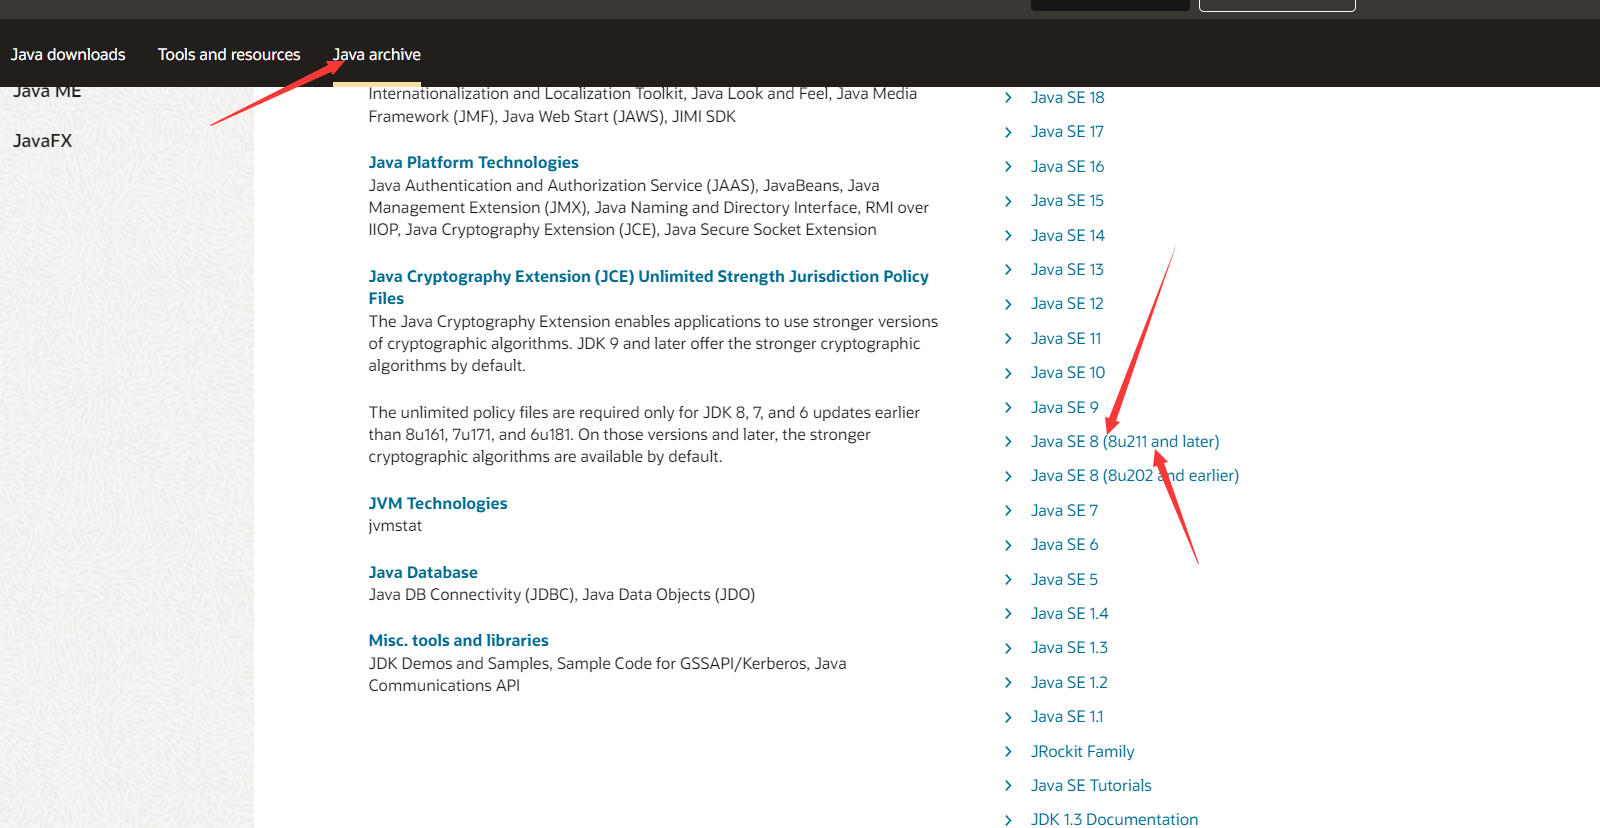
Task: Click the chevron beside Java SE 1.2
Action: click(x=1008, y=682)
